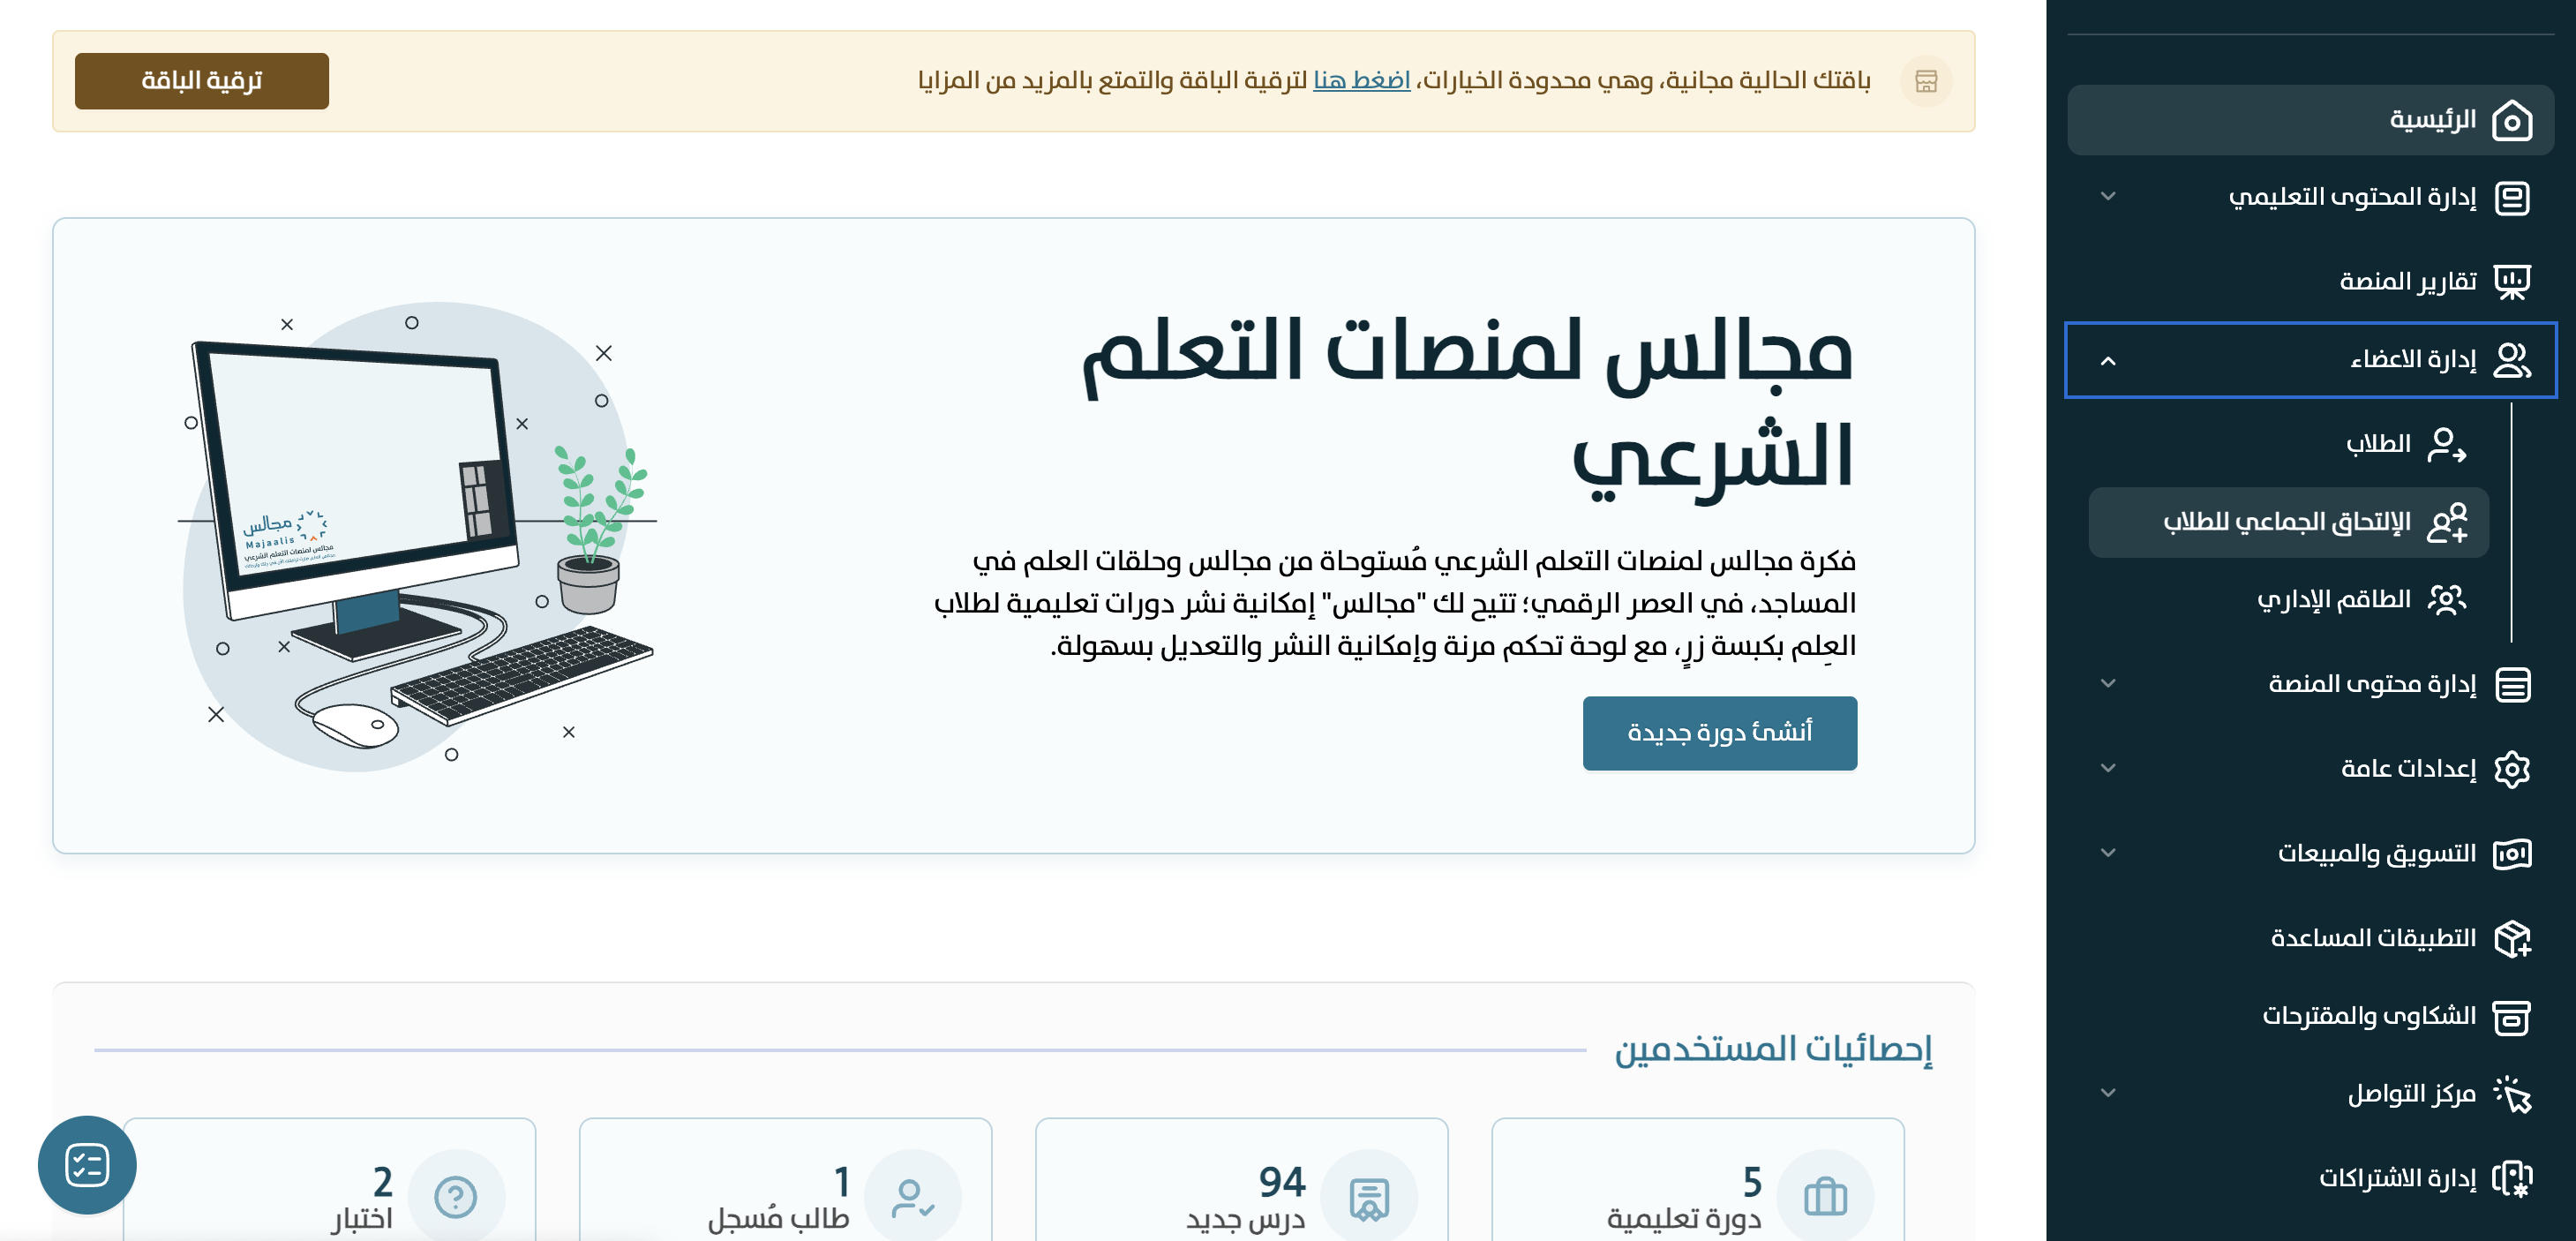Click the box icon for التطبيقات المساعدة
This screenshot has height=1241, width=2576.
tap(2511, 938)
